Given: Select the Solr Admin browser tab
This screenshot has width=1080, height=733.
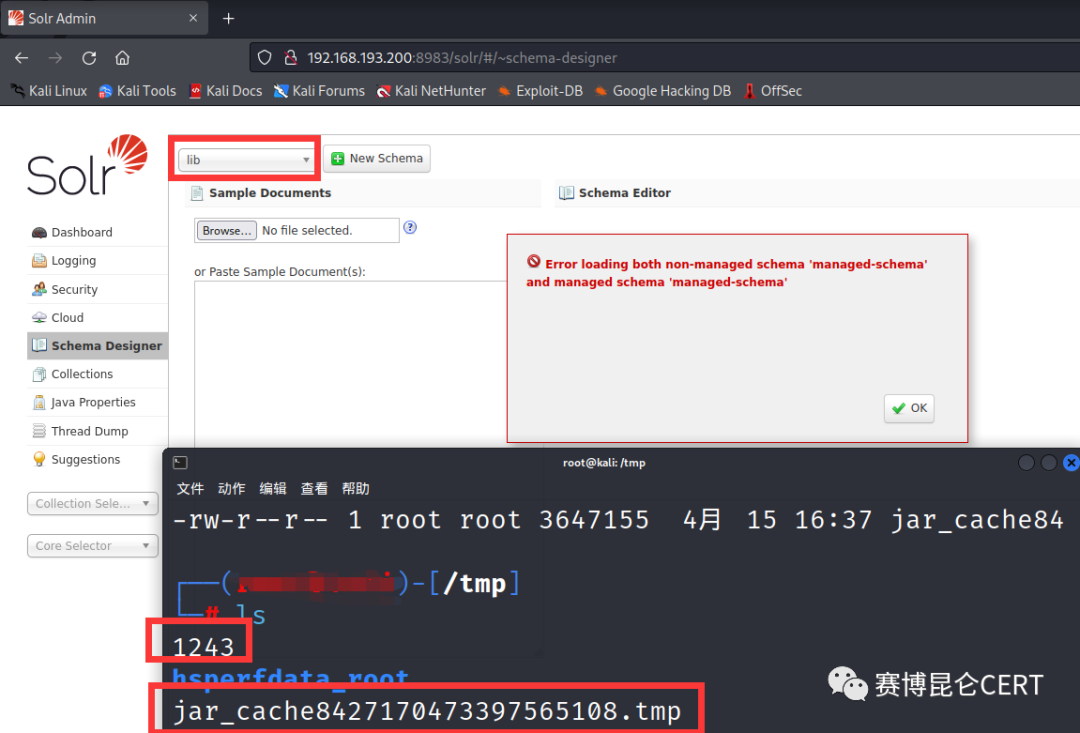Looking at the screenshot, I should 103,19.
